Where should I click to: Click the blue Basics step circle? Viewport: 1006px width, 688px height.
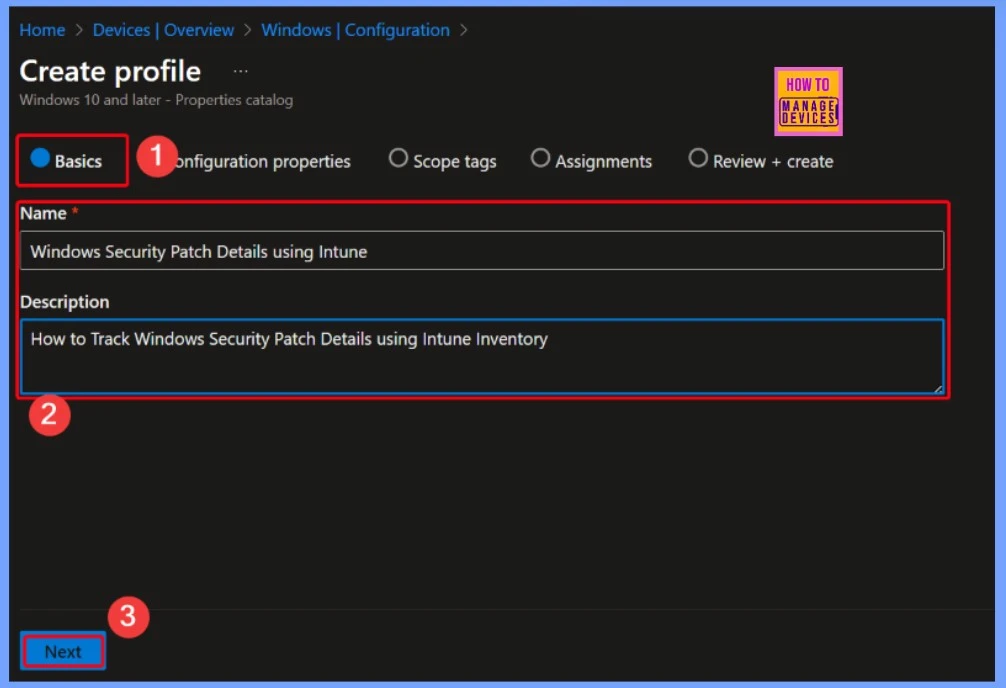(40, 158)
